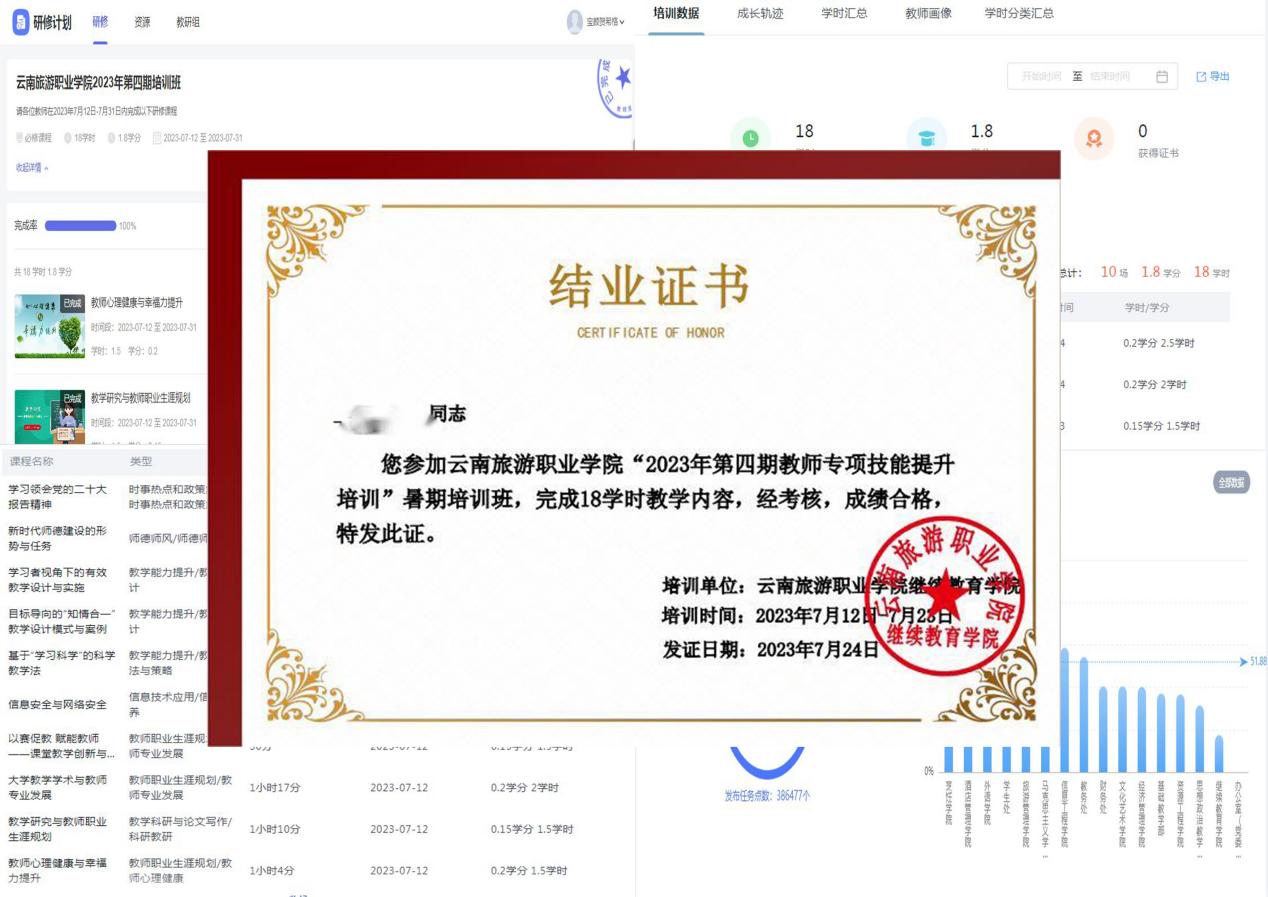Click the orange certificate medal icon
Viewport: 1268px width, 897px height.
[x=1093, y=139]
